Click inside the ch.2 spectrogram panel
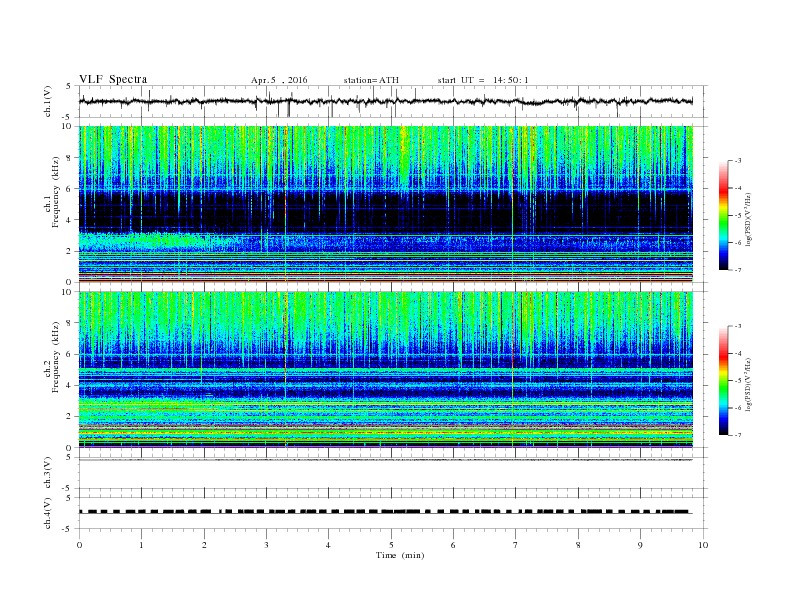 [x=385, y=370]
